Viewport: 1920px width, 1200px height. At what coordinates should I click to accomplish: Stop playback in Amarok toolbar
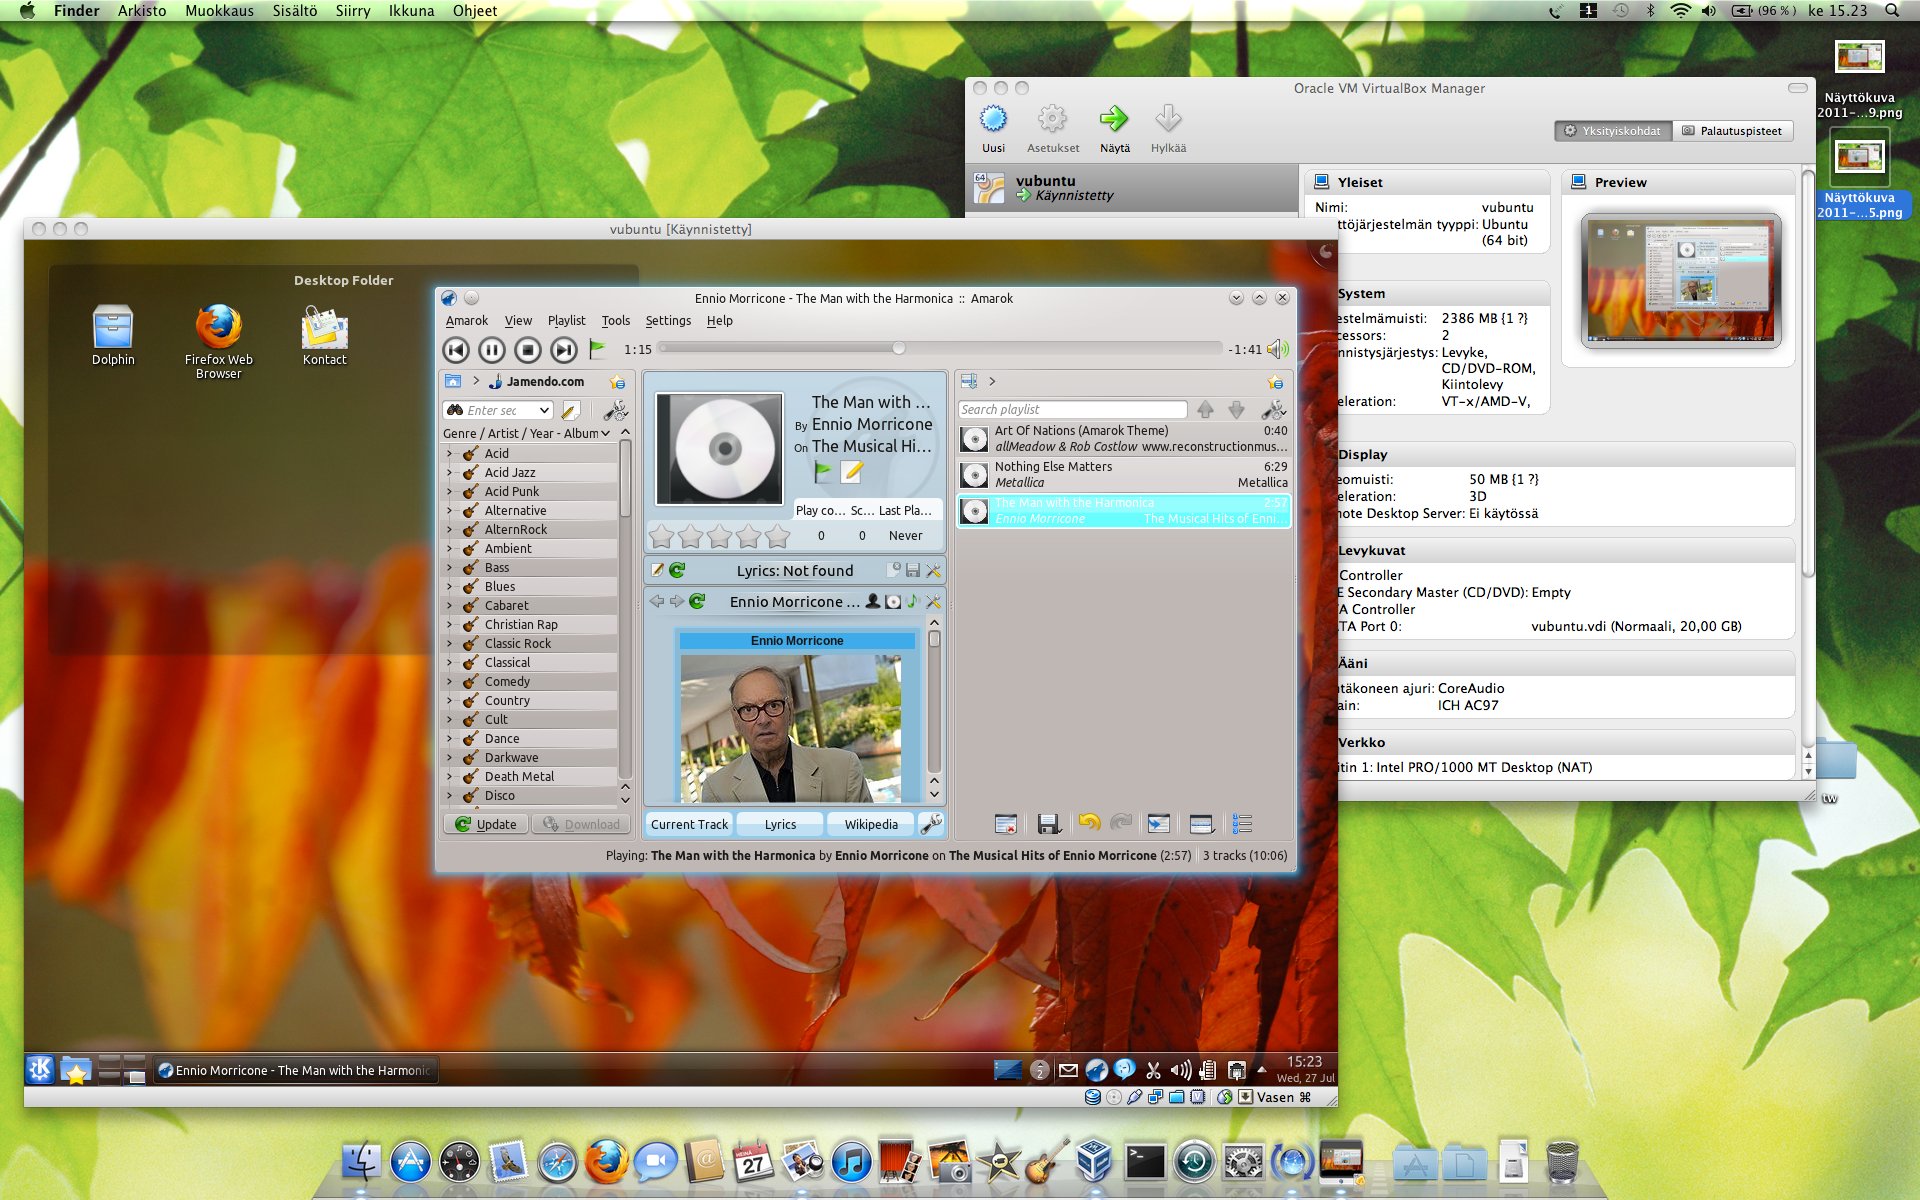click(528, 349)
